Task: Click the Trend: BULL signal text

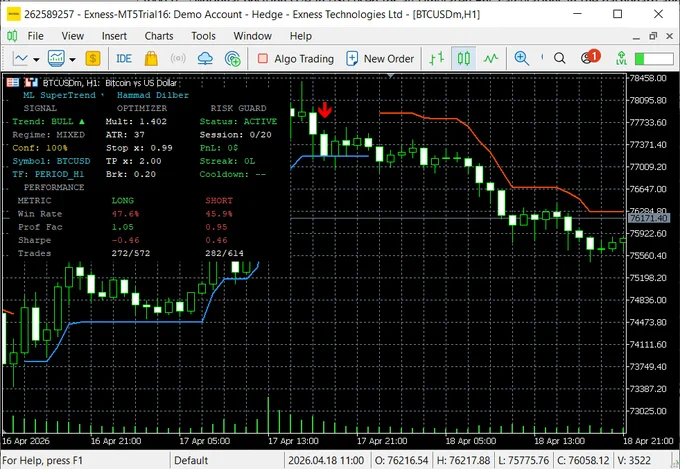Action: click(49, 121)
